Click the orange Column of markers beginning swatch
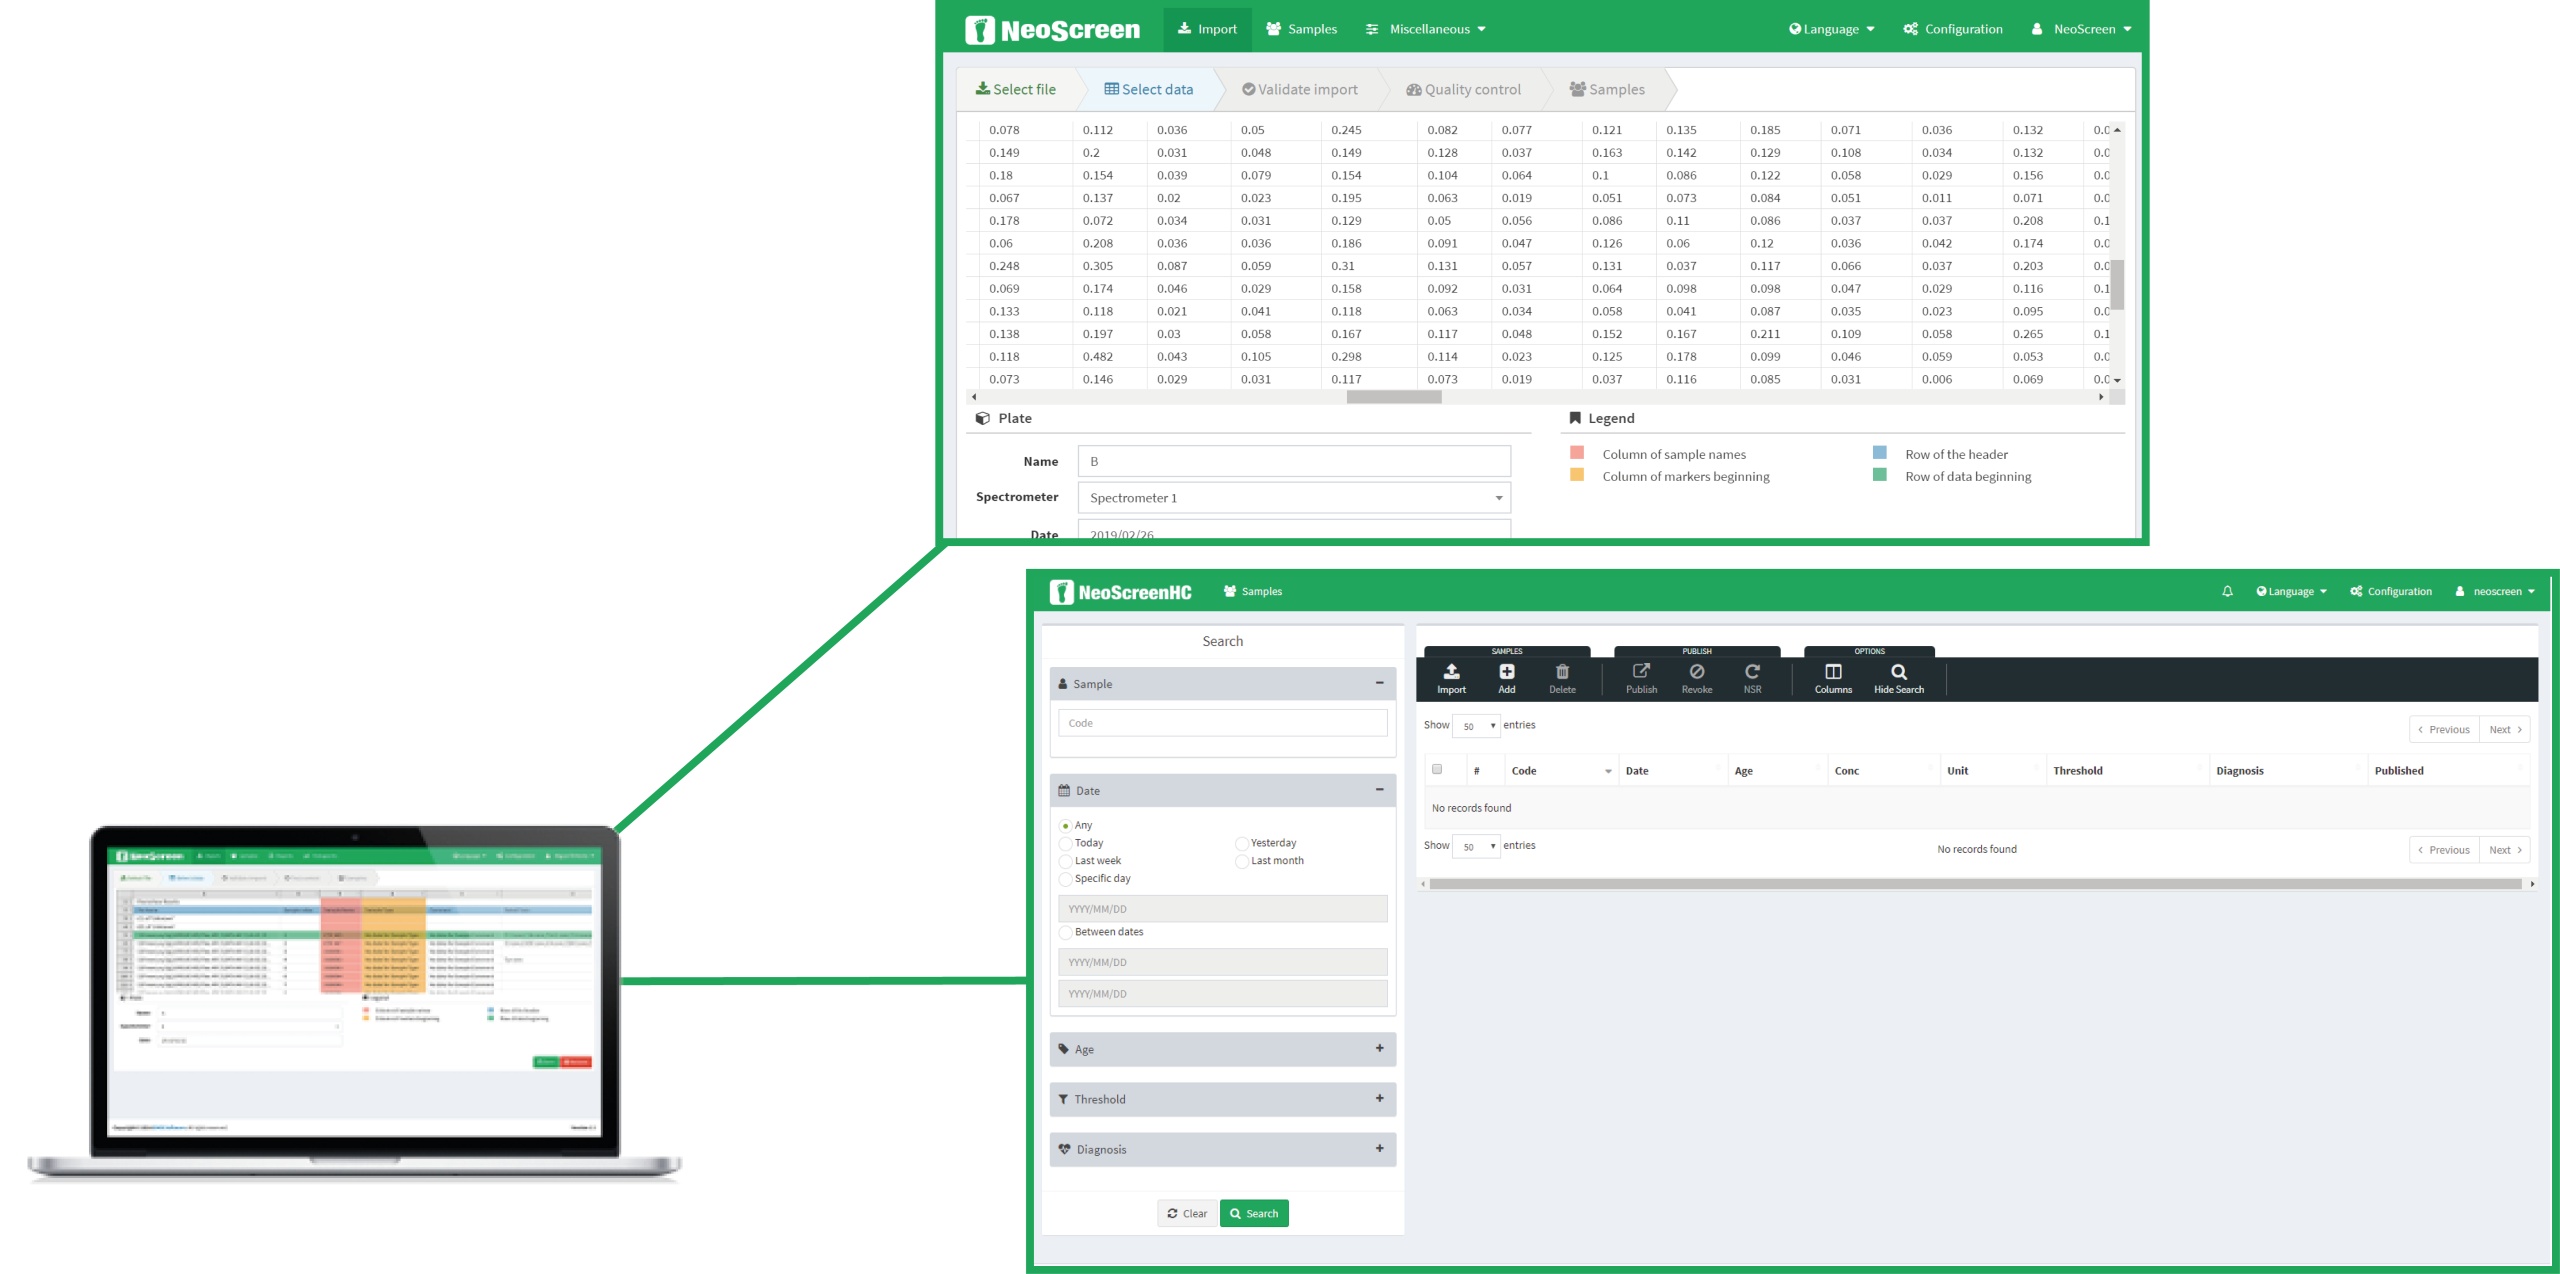This screenshot has width=2560, height=1274. pos(1577,475)
